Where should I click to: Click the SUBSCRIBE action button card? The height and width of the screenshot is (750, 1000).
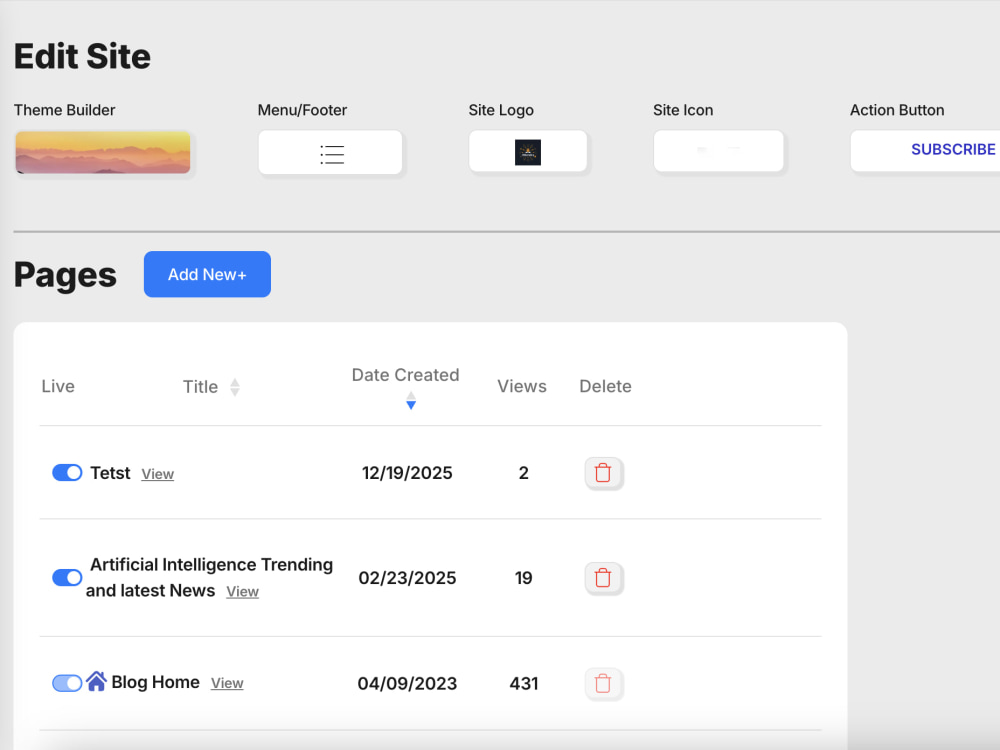point(925,151)
